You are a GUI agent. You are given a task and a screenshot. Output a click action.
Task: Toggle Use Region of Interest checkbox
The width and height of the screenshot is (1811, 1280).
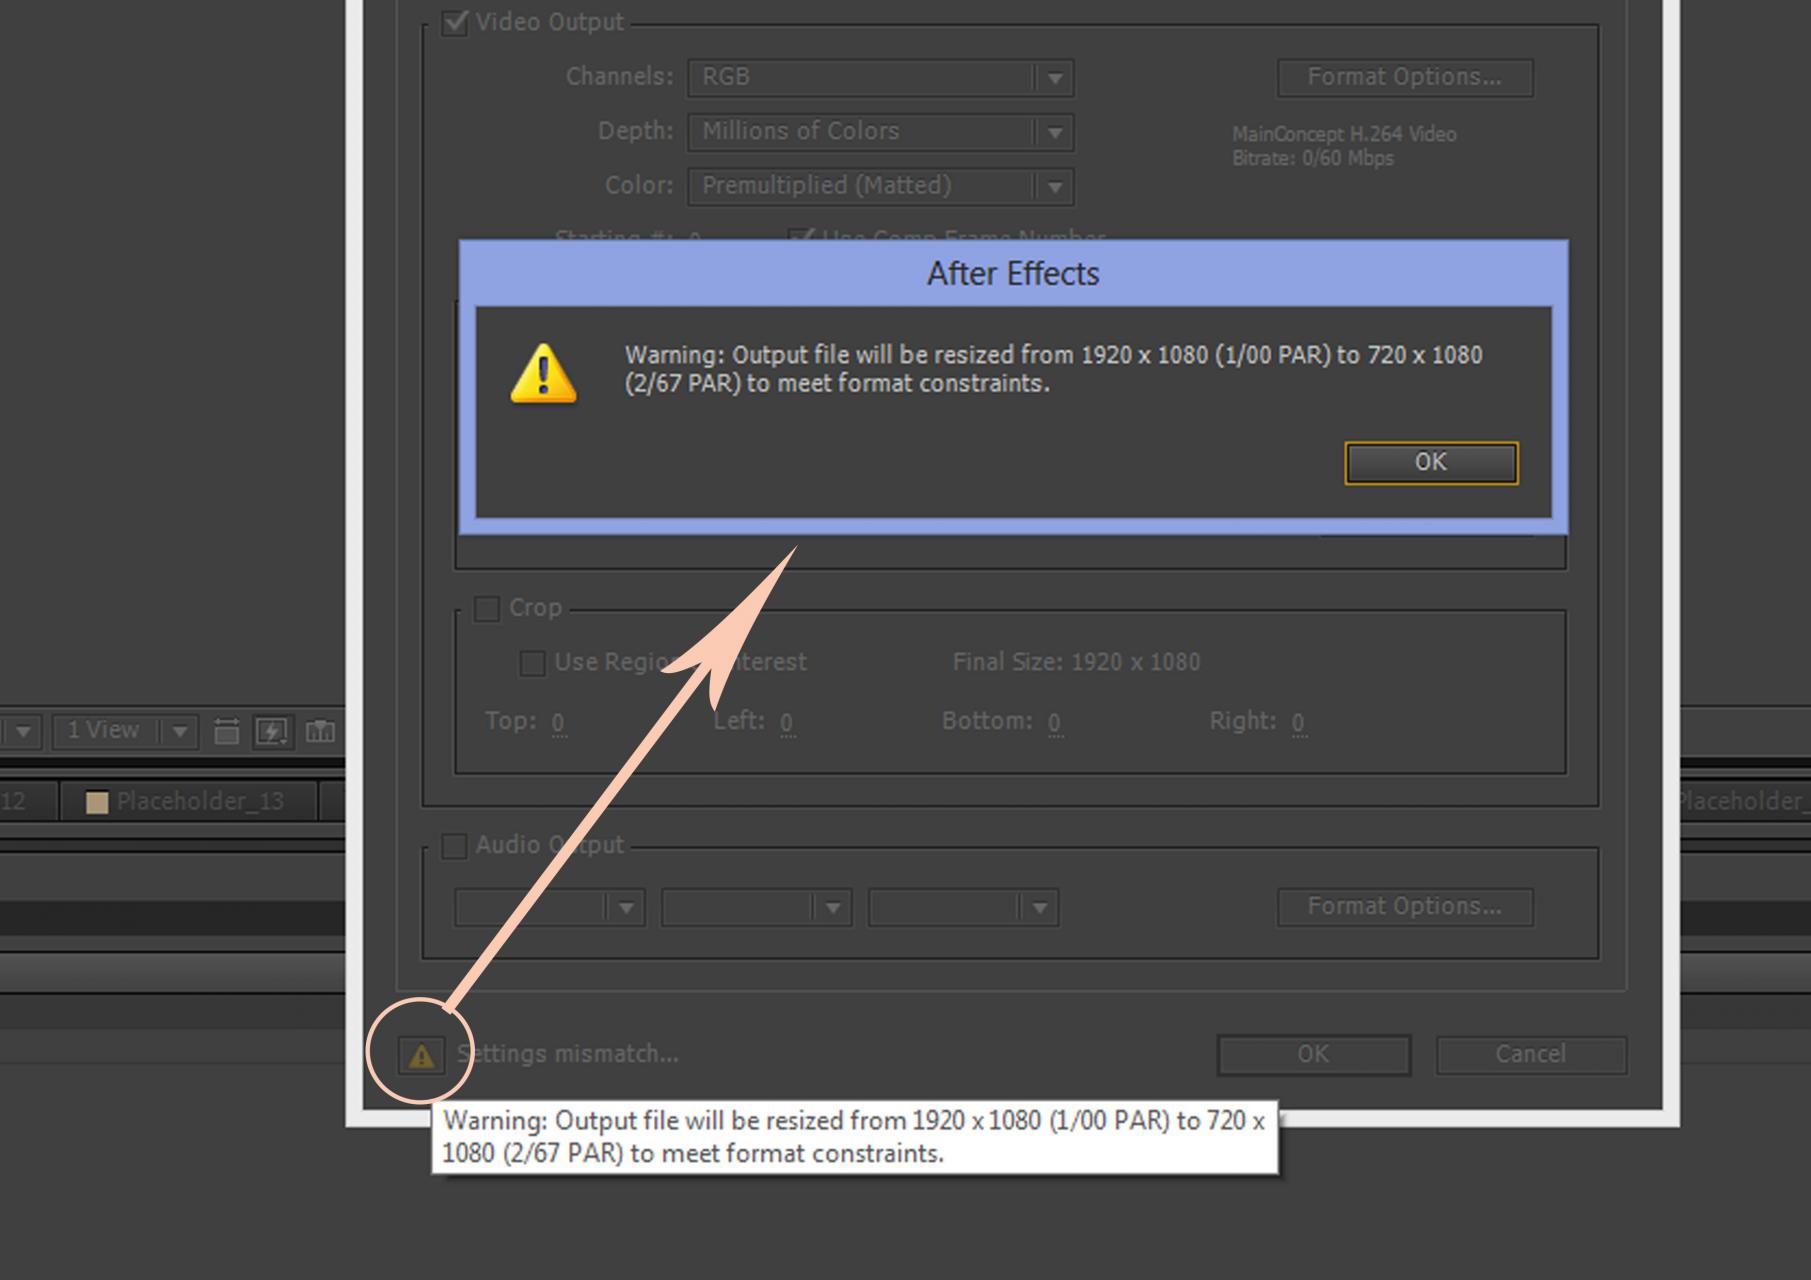(533, 663)
